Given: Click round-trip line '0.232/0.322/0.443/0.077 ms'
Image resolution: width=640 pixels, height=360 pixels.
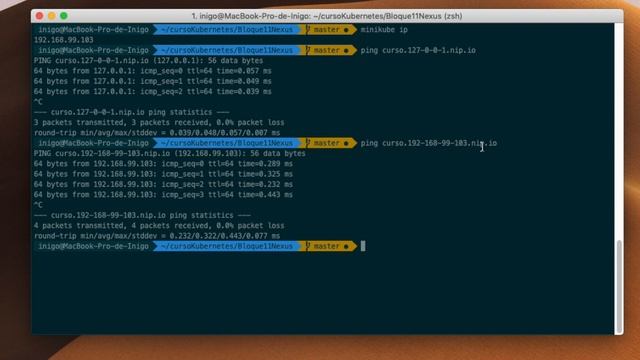Looking at the screenshot, I should [157, 236].
